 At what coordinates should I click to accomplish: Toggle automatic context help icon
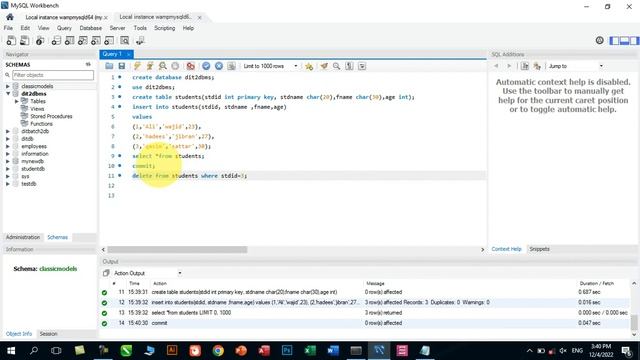[x=537, y=66]
